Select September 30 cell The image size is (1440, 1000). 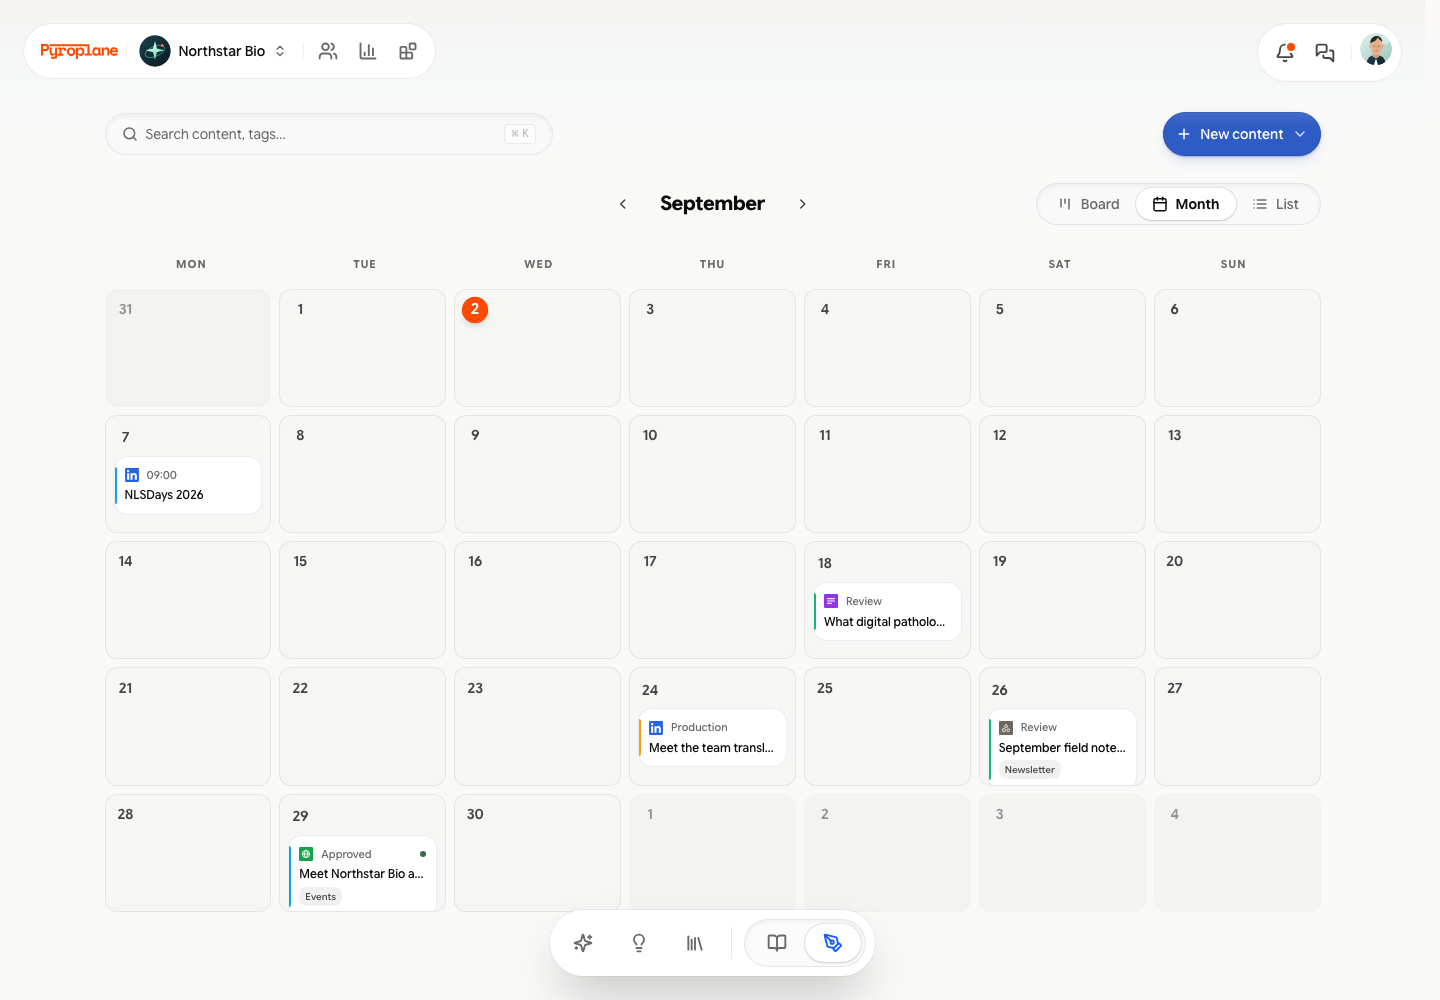pos(537,853)
